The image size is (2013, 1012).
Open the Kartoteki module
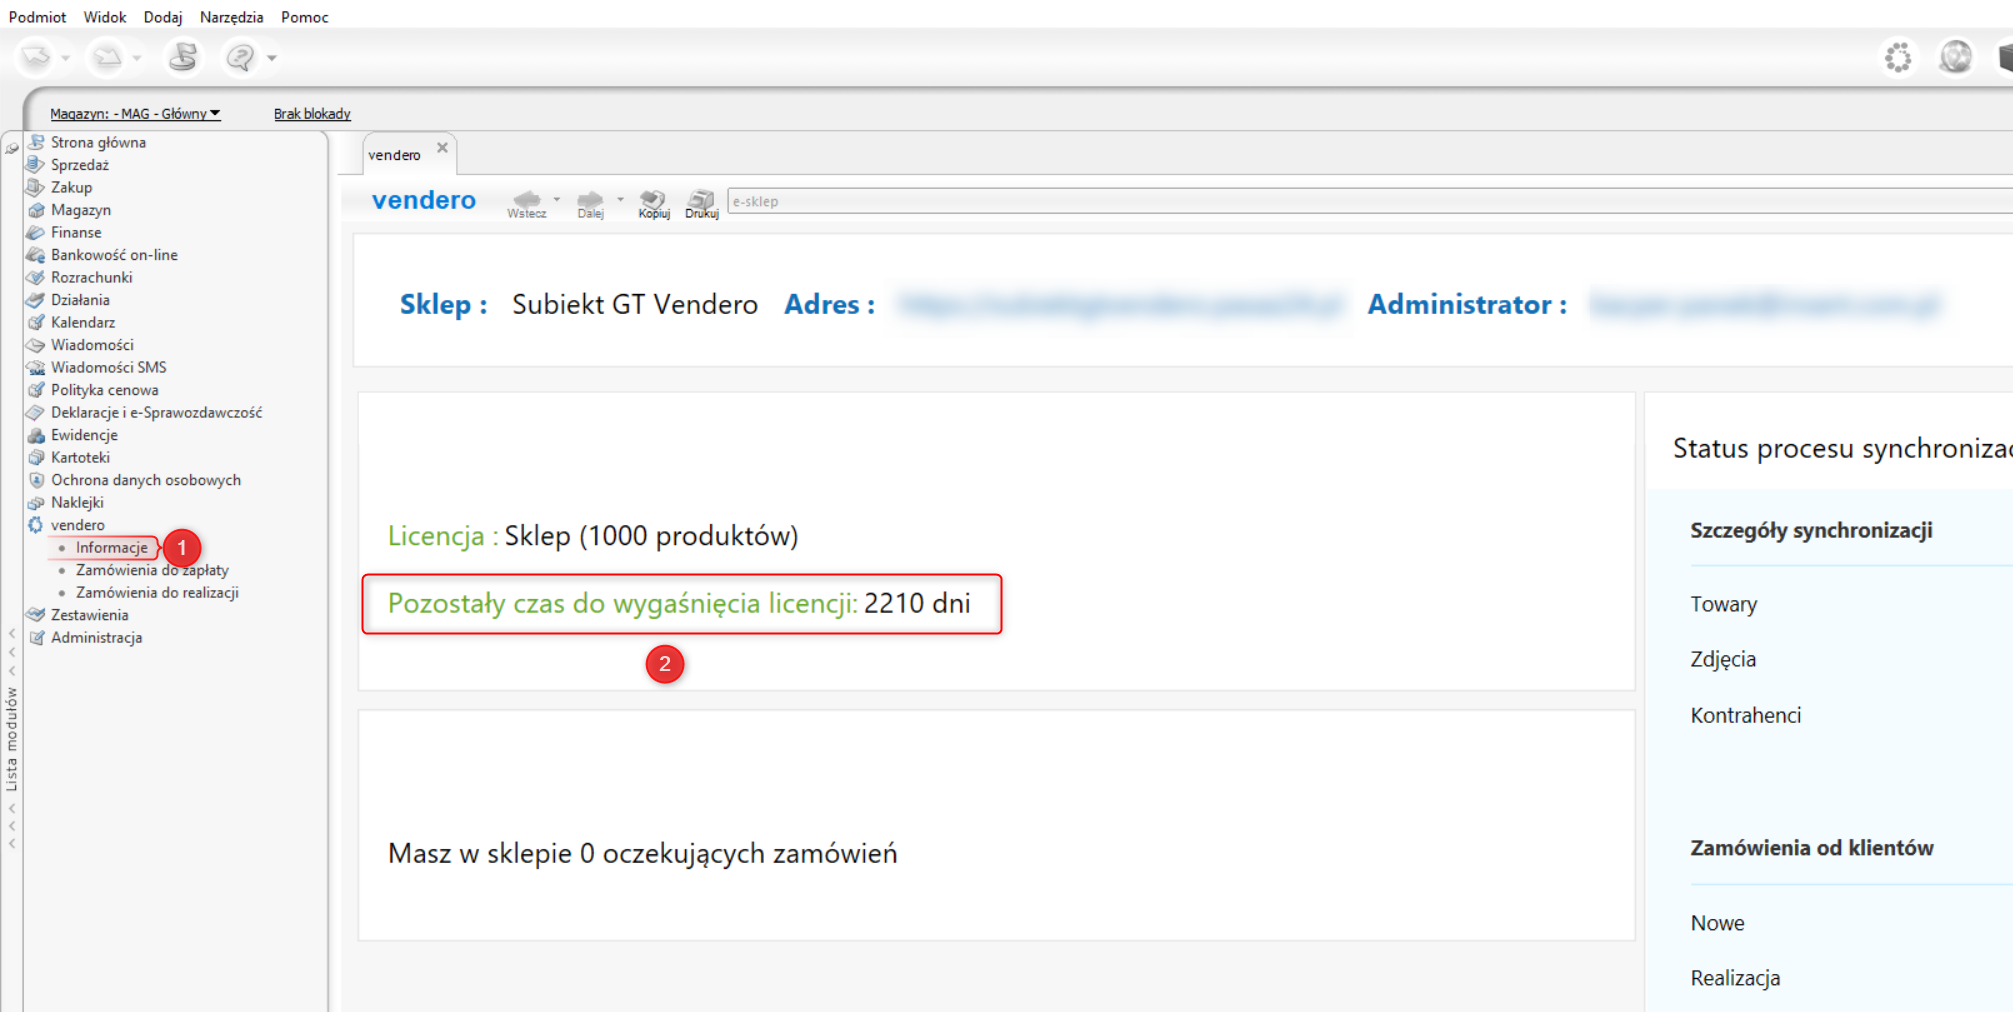(80, 457)
